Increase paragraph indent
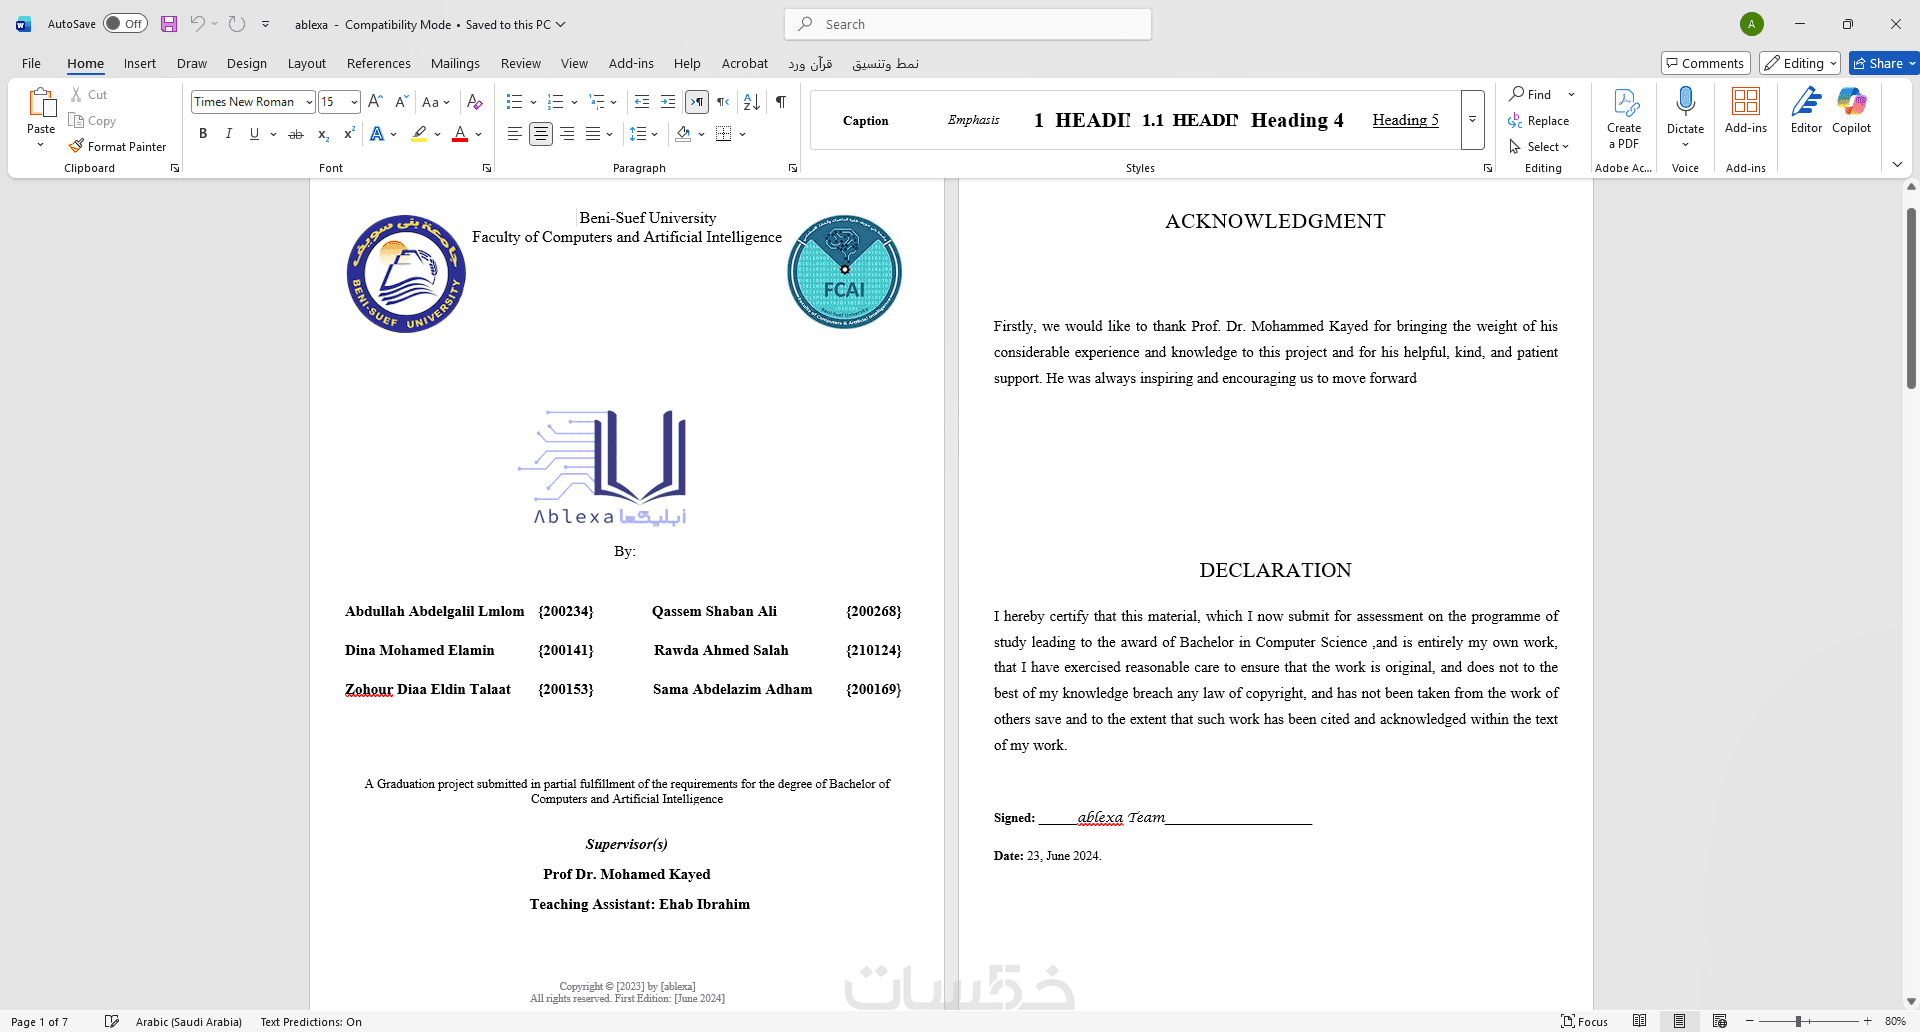The width and height of the screenshot is (1920, 1032). pyautogui.click(x=668, y=102)
